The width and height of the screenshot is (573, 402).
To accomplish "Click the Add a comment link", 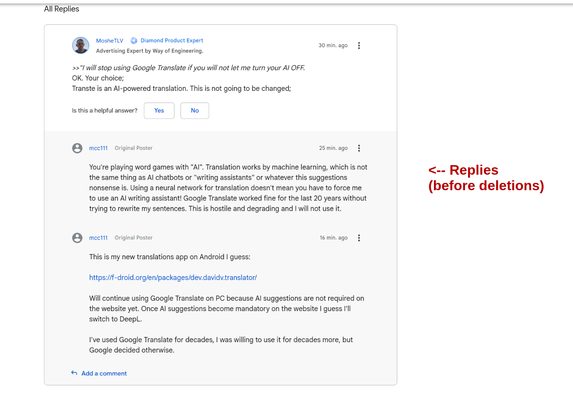I will pos(104,373).
